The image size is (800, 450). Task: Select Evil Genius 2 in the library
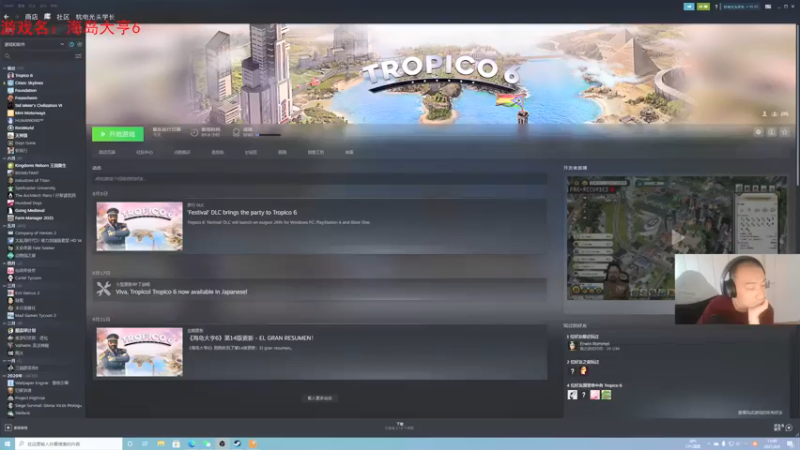tap(27, 293)
